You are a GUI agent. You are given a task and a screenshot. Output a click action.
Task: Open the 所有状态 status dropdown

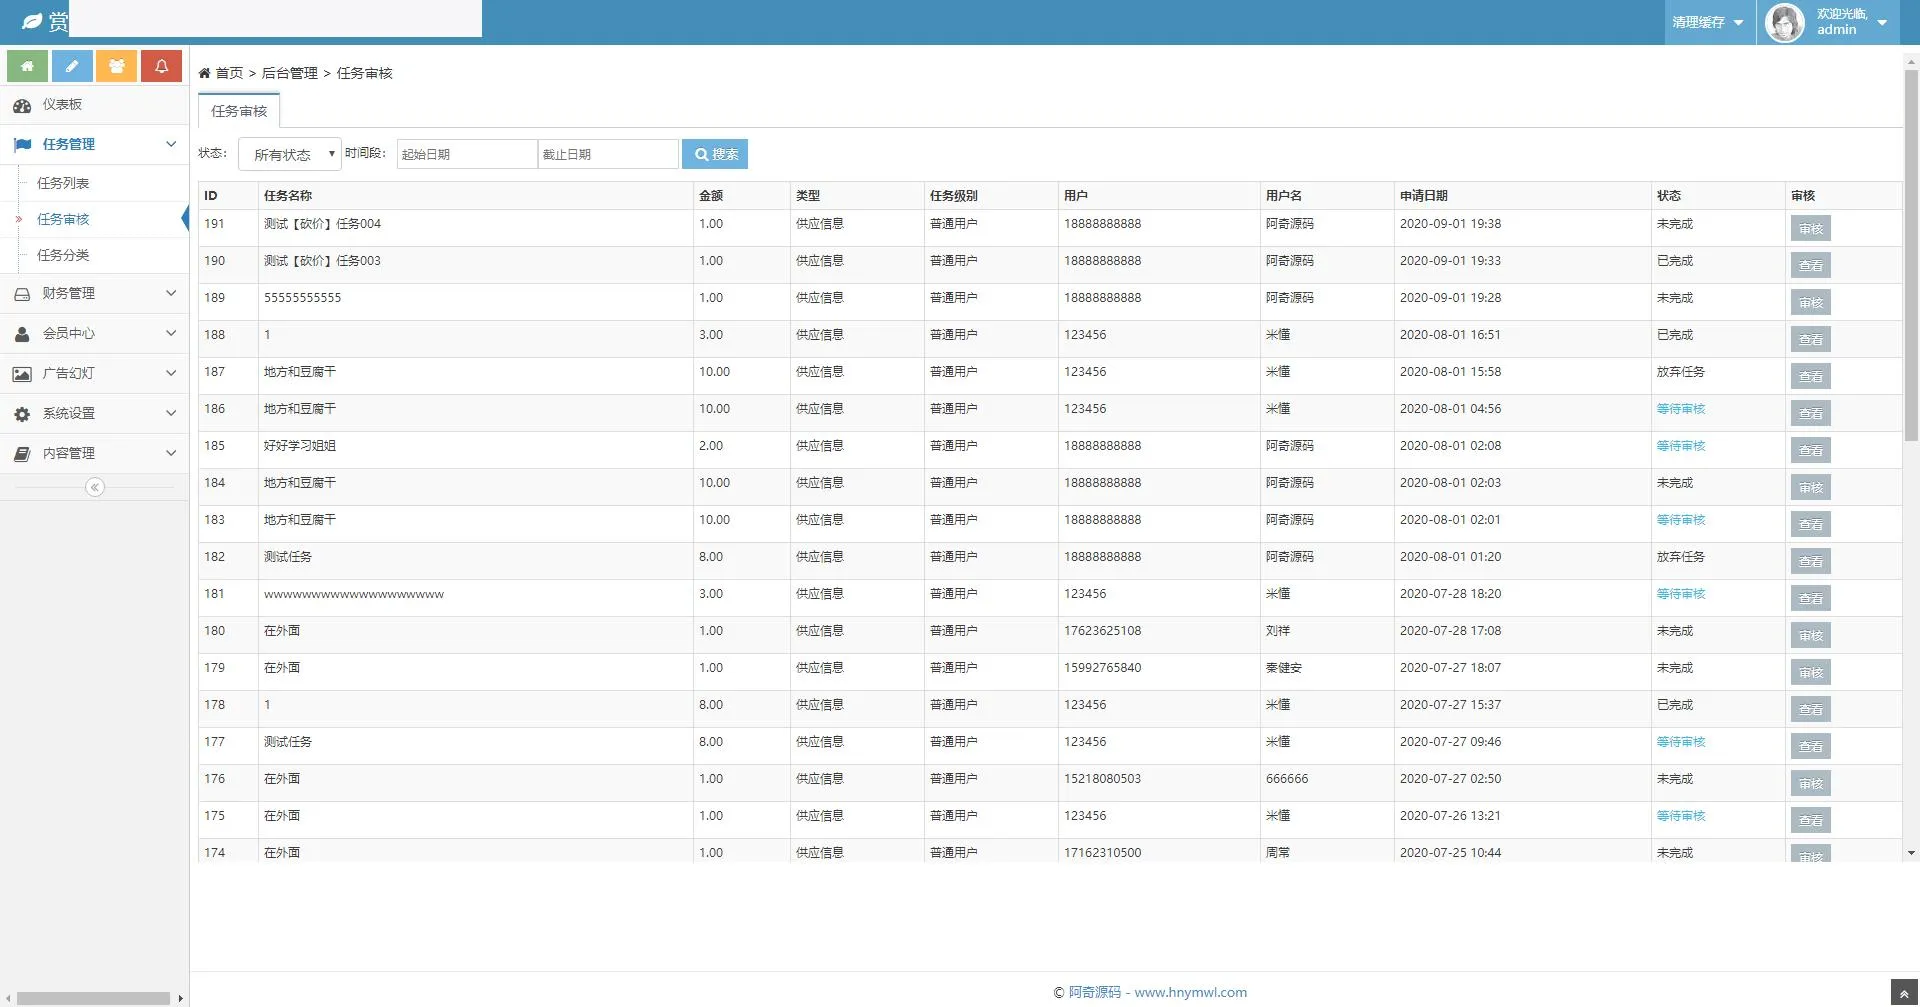(290, 154)
